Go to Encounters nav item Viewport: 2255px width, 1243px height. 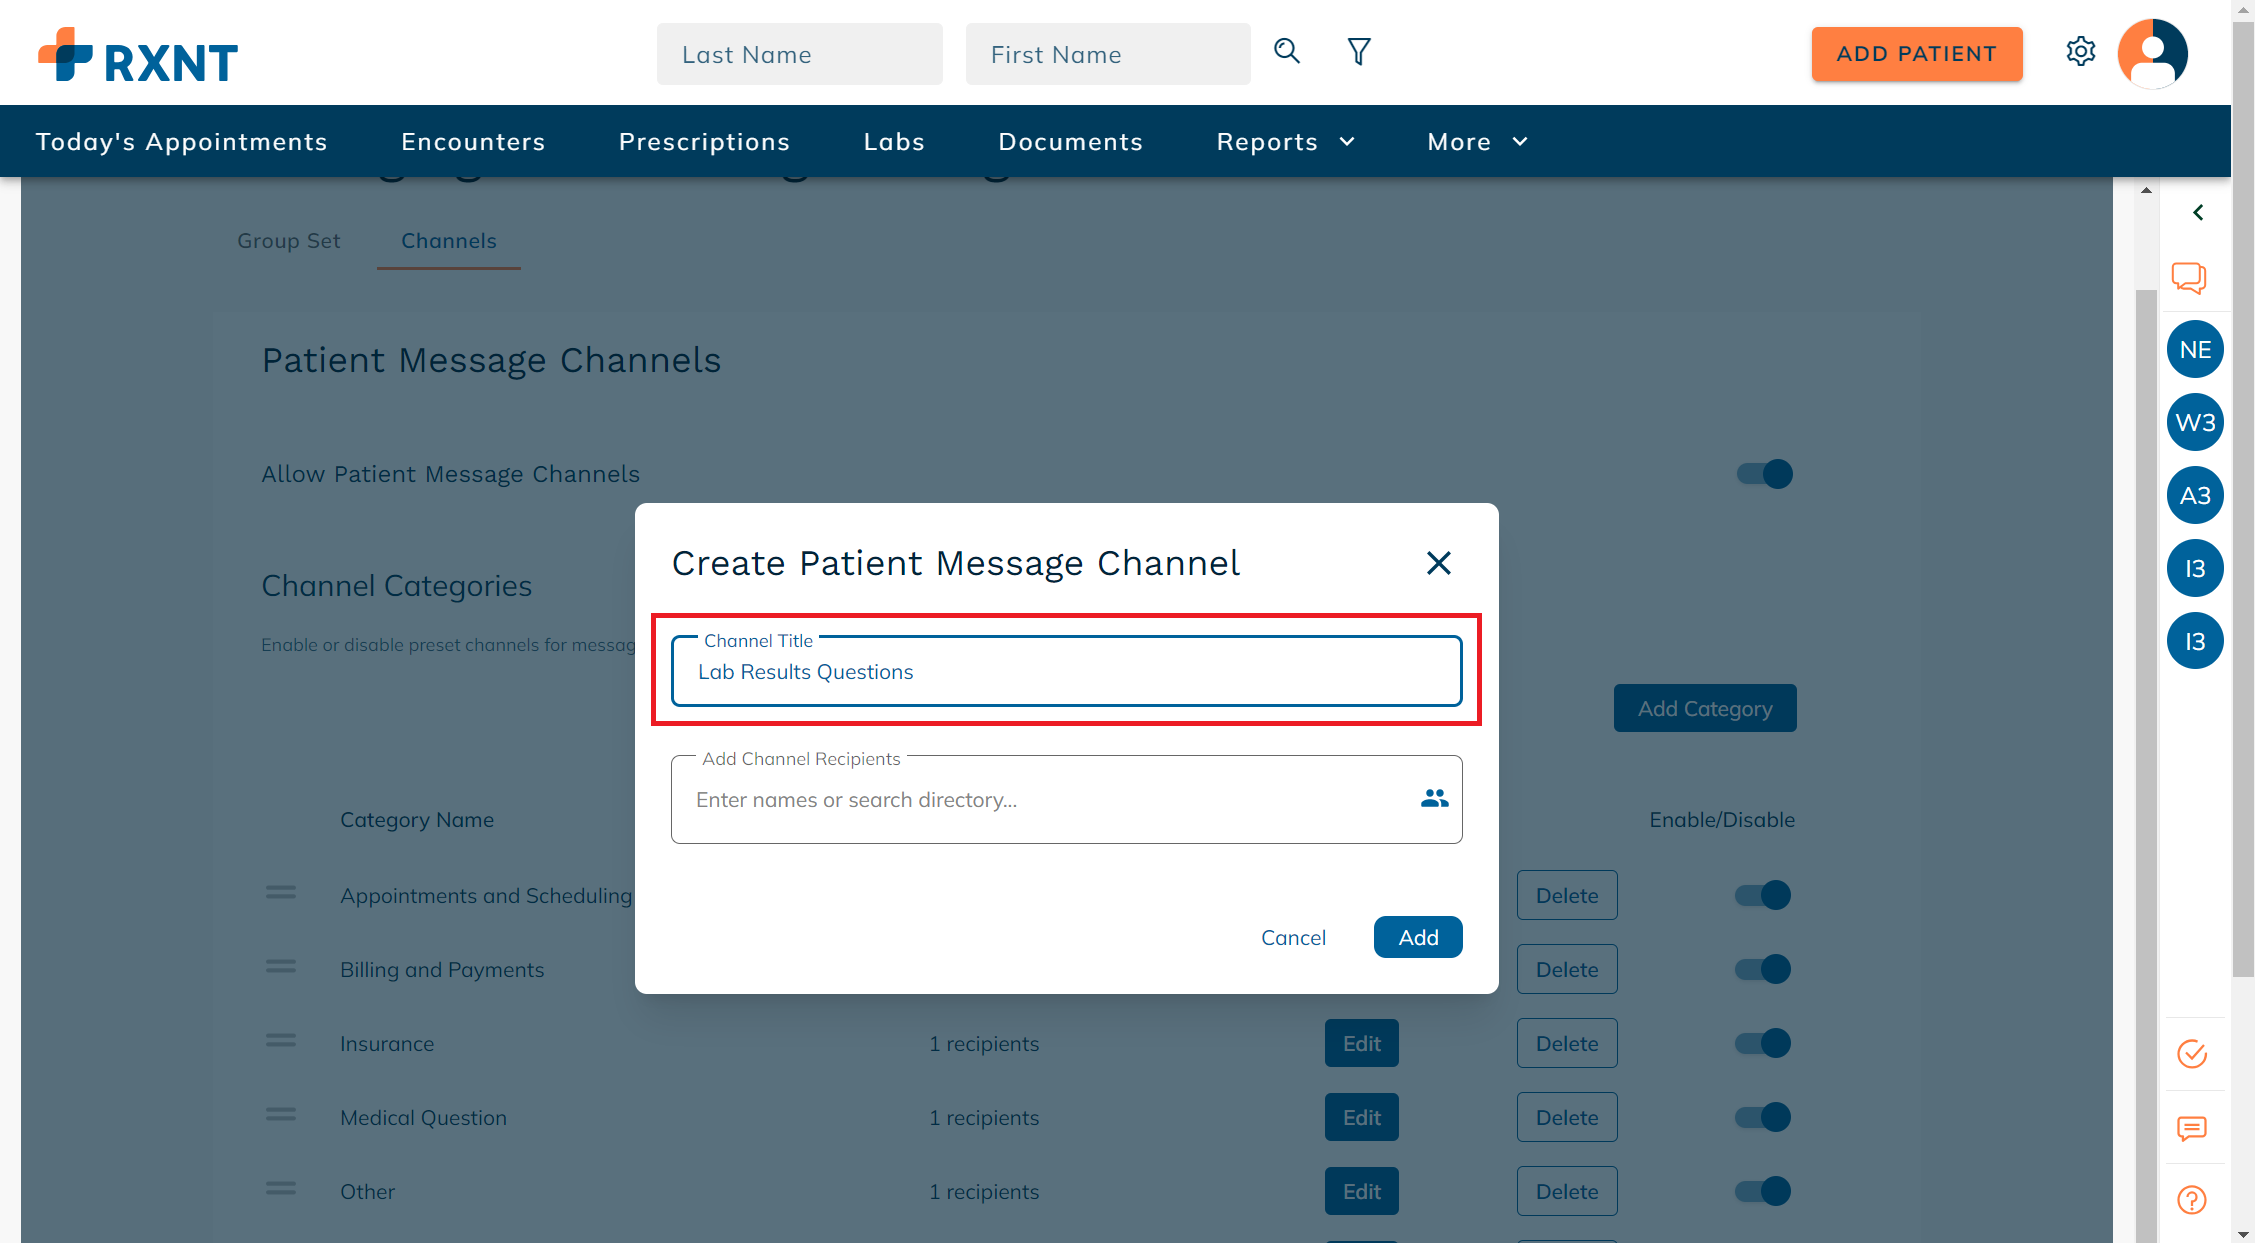pyautogui.click(x=473, y=142)
